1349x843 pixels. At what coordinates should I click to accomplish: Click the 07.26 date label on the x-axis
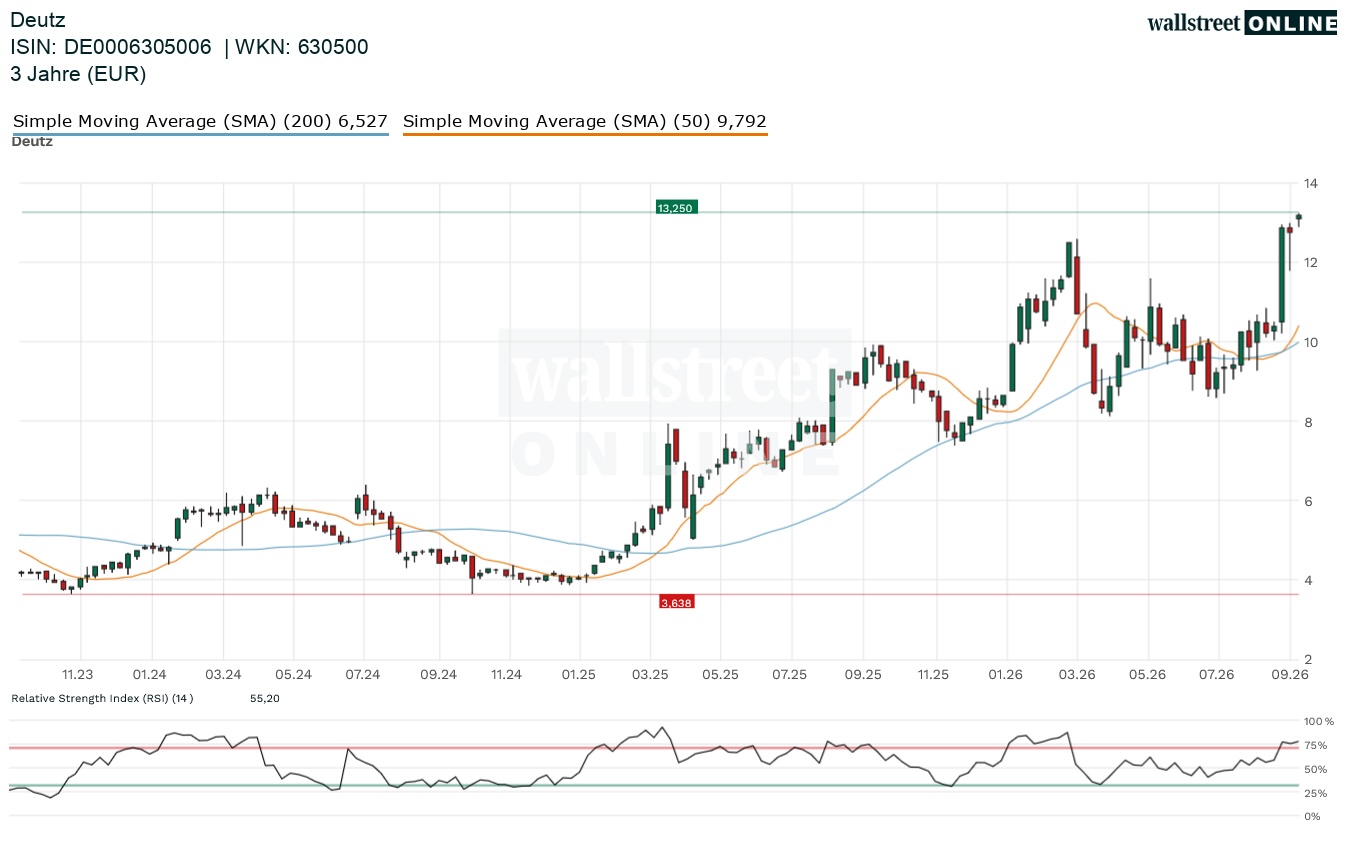1217,675
